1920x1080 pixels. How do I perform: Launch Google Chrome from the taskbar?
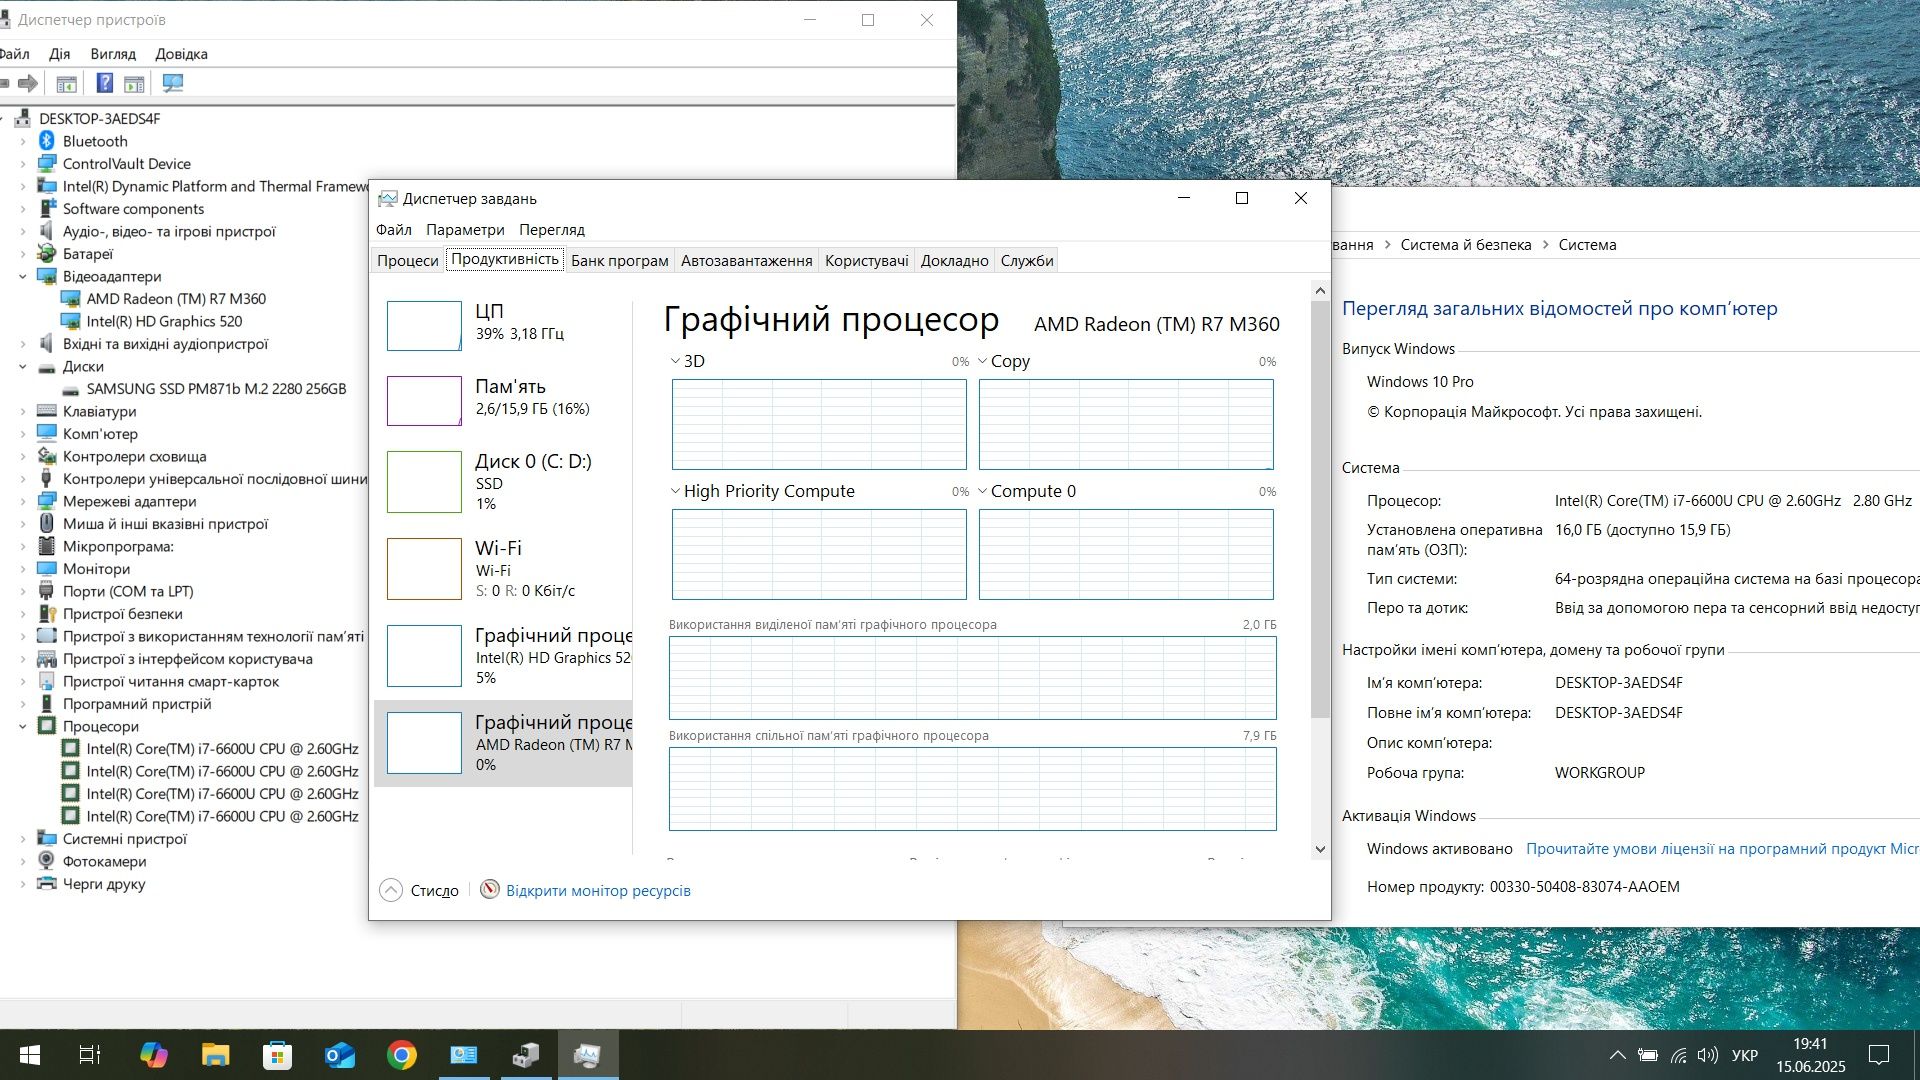(x=402, y=1055)
